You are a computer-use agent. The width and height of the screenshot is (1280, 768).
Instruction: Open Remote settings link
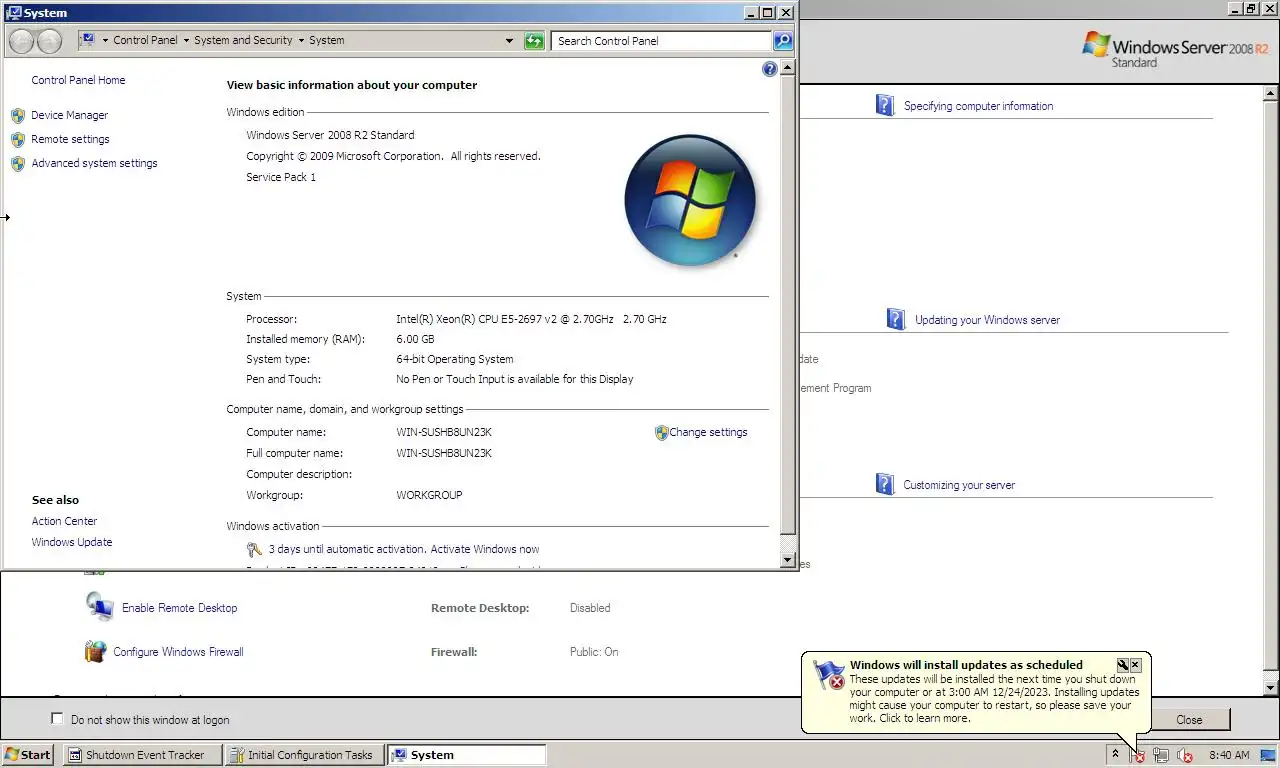click(70, 139)
